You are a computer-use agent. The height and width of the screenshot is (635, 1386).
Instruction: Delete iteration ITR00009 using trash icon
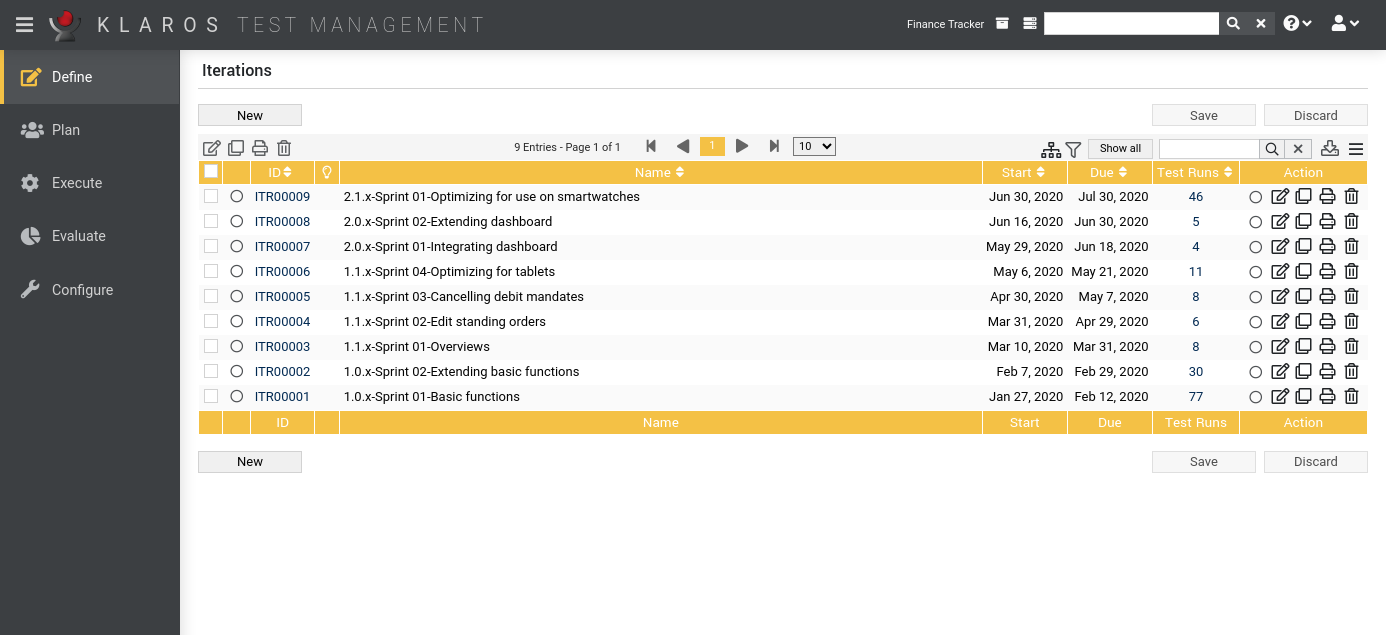1351,197
